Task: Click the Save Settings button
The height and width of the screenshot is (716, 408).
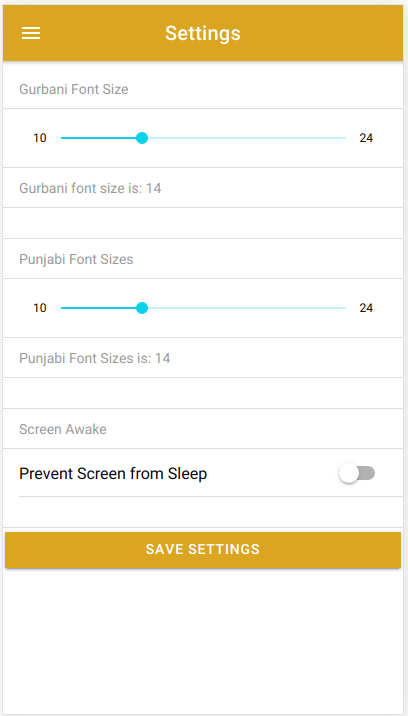Action: coord(203,549)
